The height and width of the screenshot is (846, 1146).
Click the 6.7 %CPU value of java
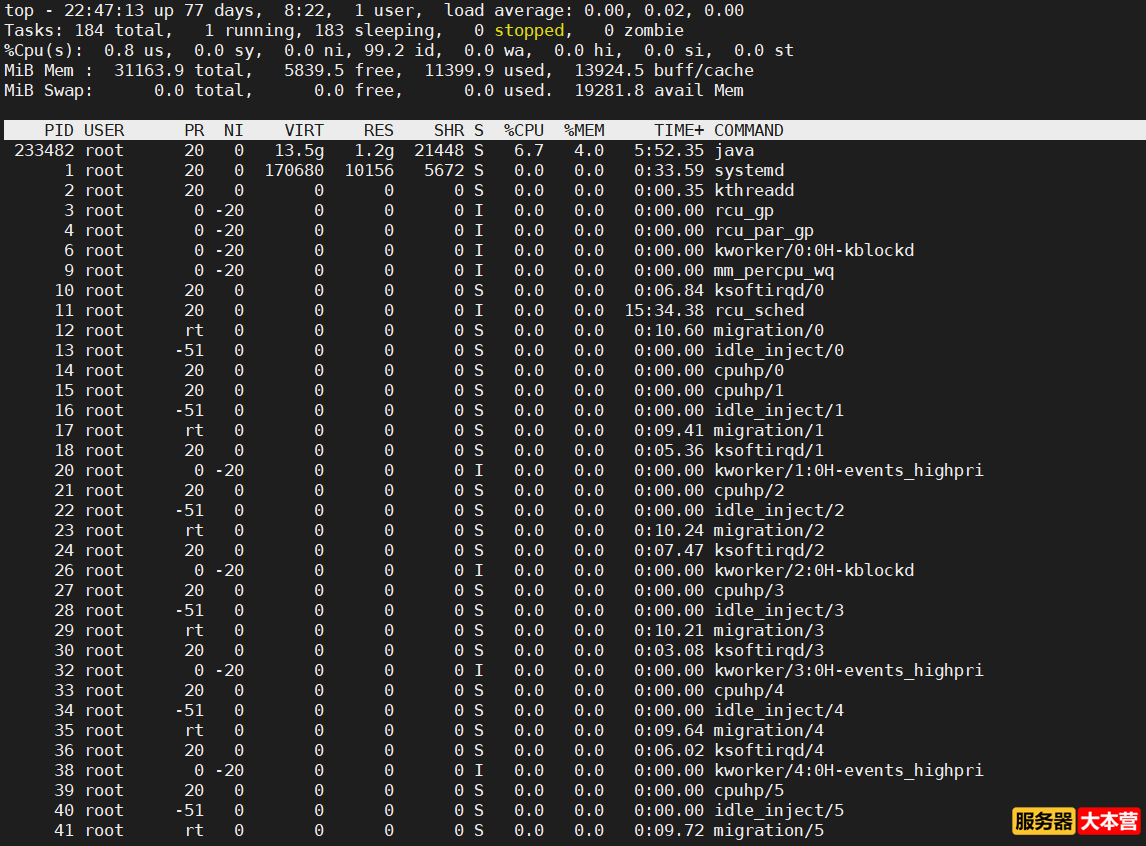529,150
